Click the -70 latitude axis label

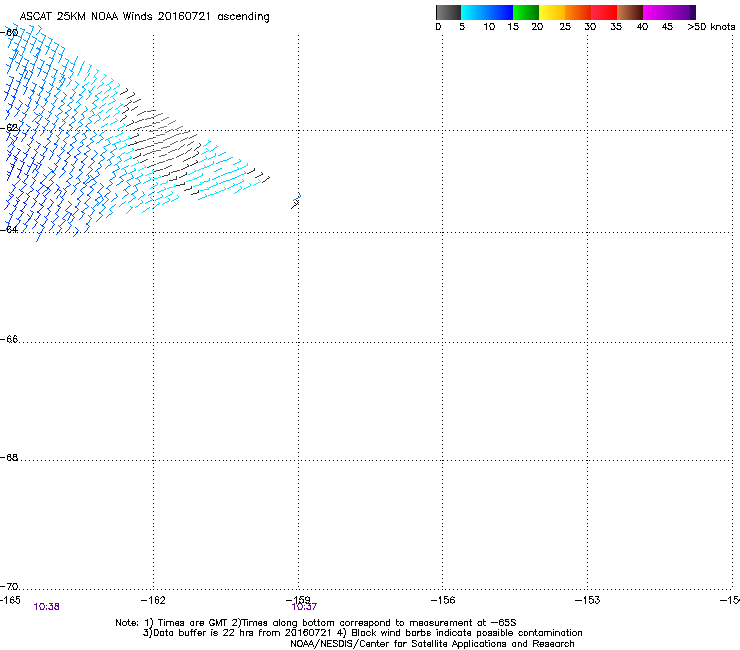tap(9, 586)
